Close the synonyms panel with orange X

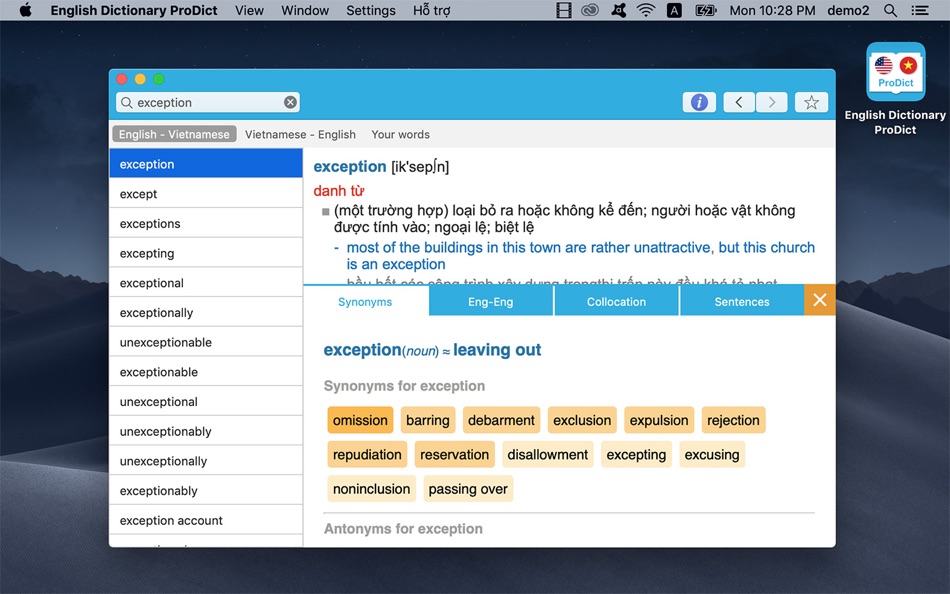(820, 300)
